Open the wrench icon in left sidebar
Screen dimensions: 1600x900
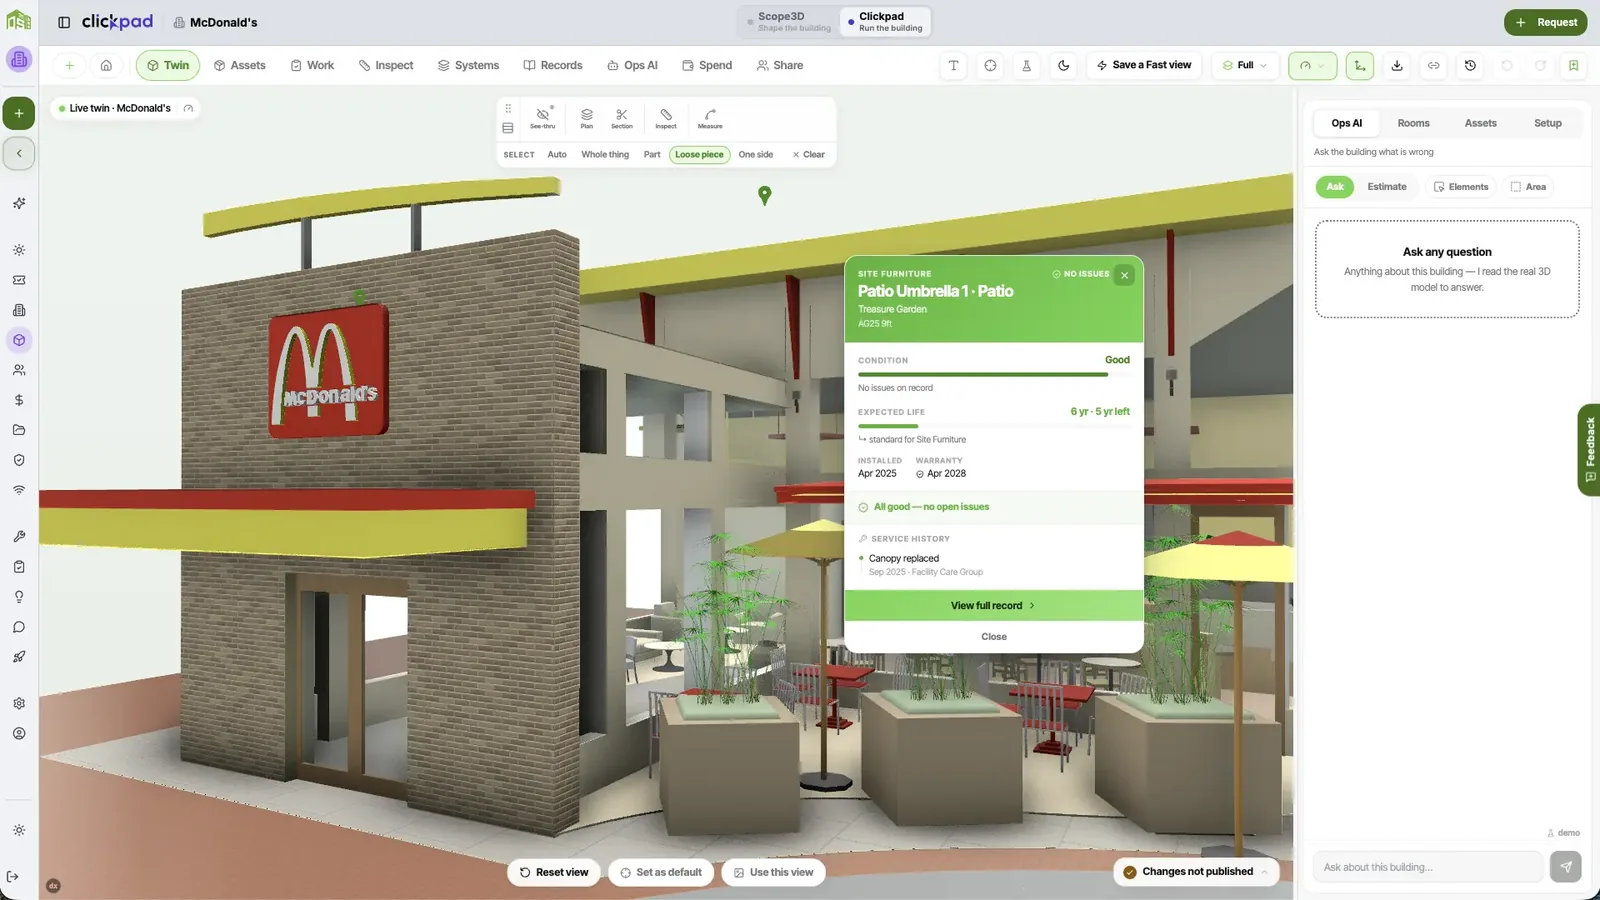pos(19,536)
